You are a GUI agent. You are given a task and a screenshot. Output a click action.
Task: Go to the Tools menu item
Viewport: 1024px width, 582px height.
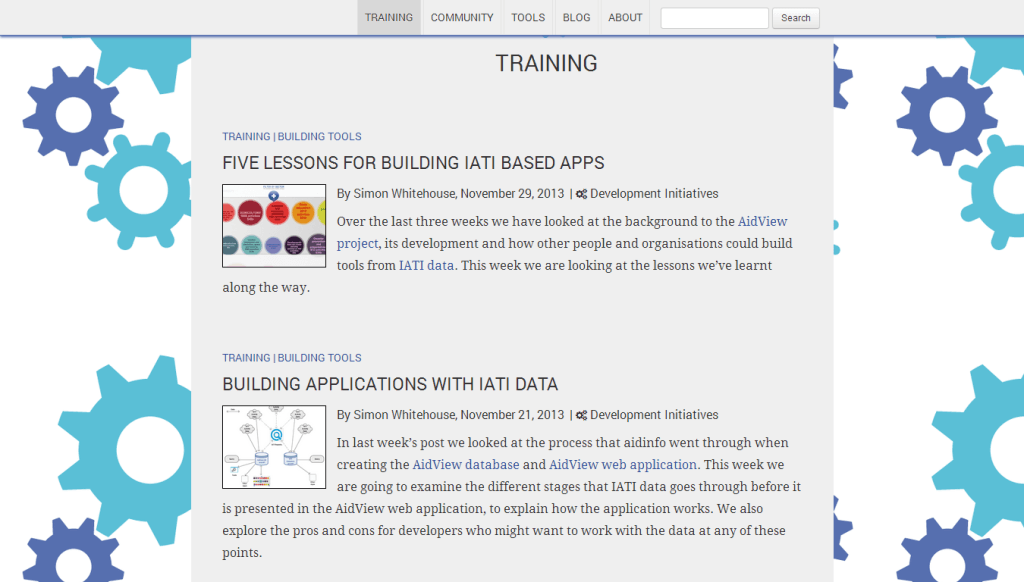[528, 18]
